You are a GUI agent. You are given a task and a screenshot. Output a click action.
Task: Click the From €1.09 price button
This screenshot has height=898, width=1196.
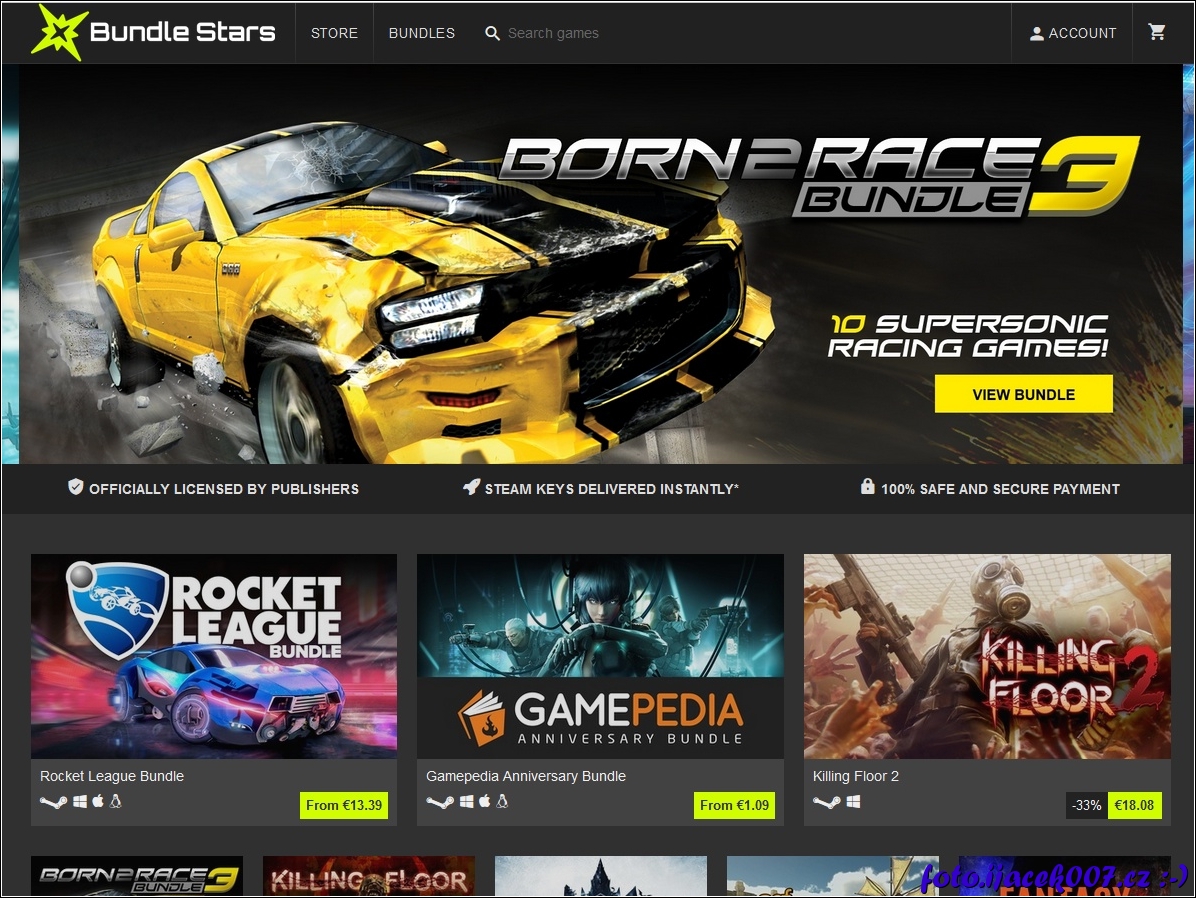[x=734, y=805]
